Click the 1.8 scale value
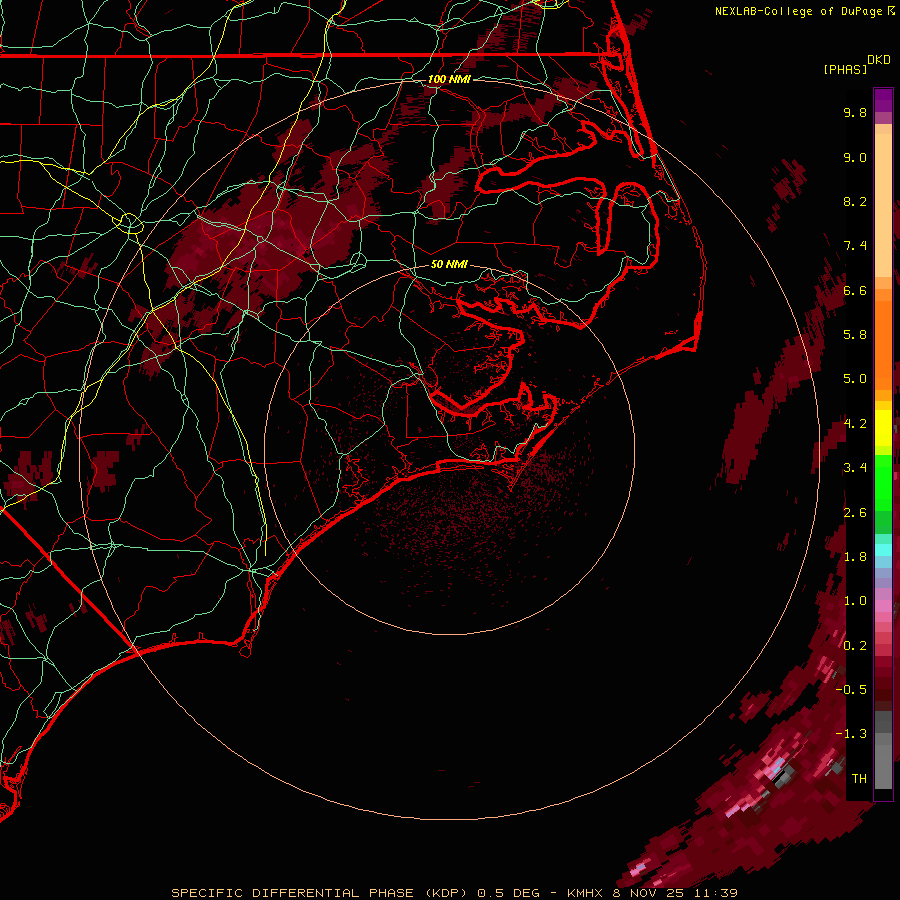The height and width of the screenshot is (900, 900). click(x=855, y=557)
